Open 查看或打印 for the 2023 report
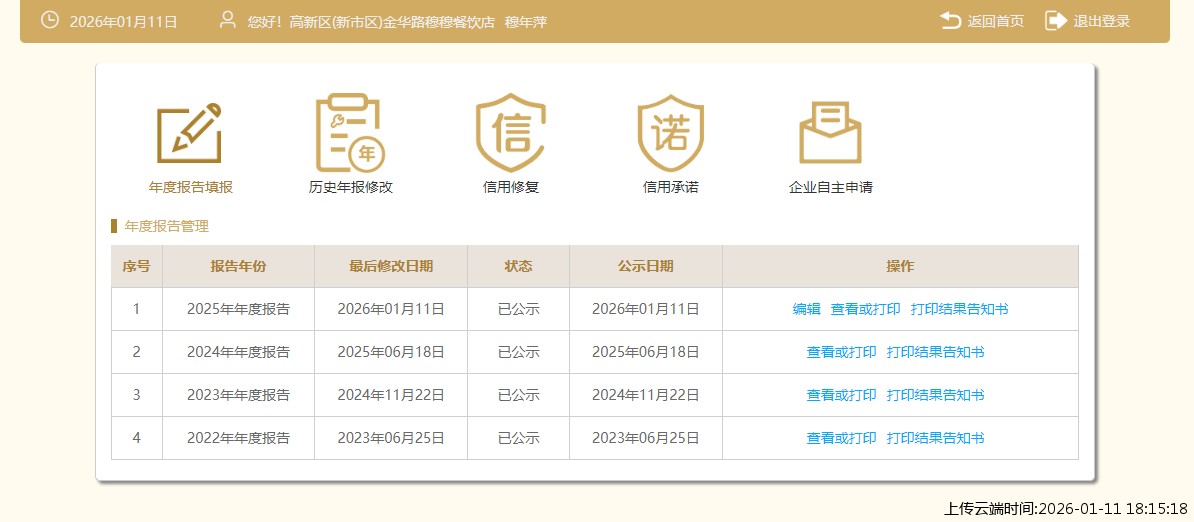The width and height of the screenshot is (1194, 522). [x=841, y=395]
